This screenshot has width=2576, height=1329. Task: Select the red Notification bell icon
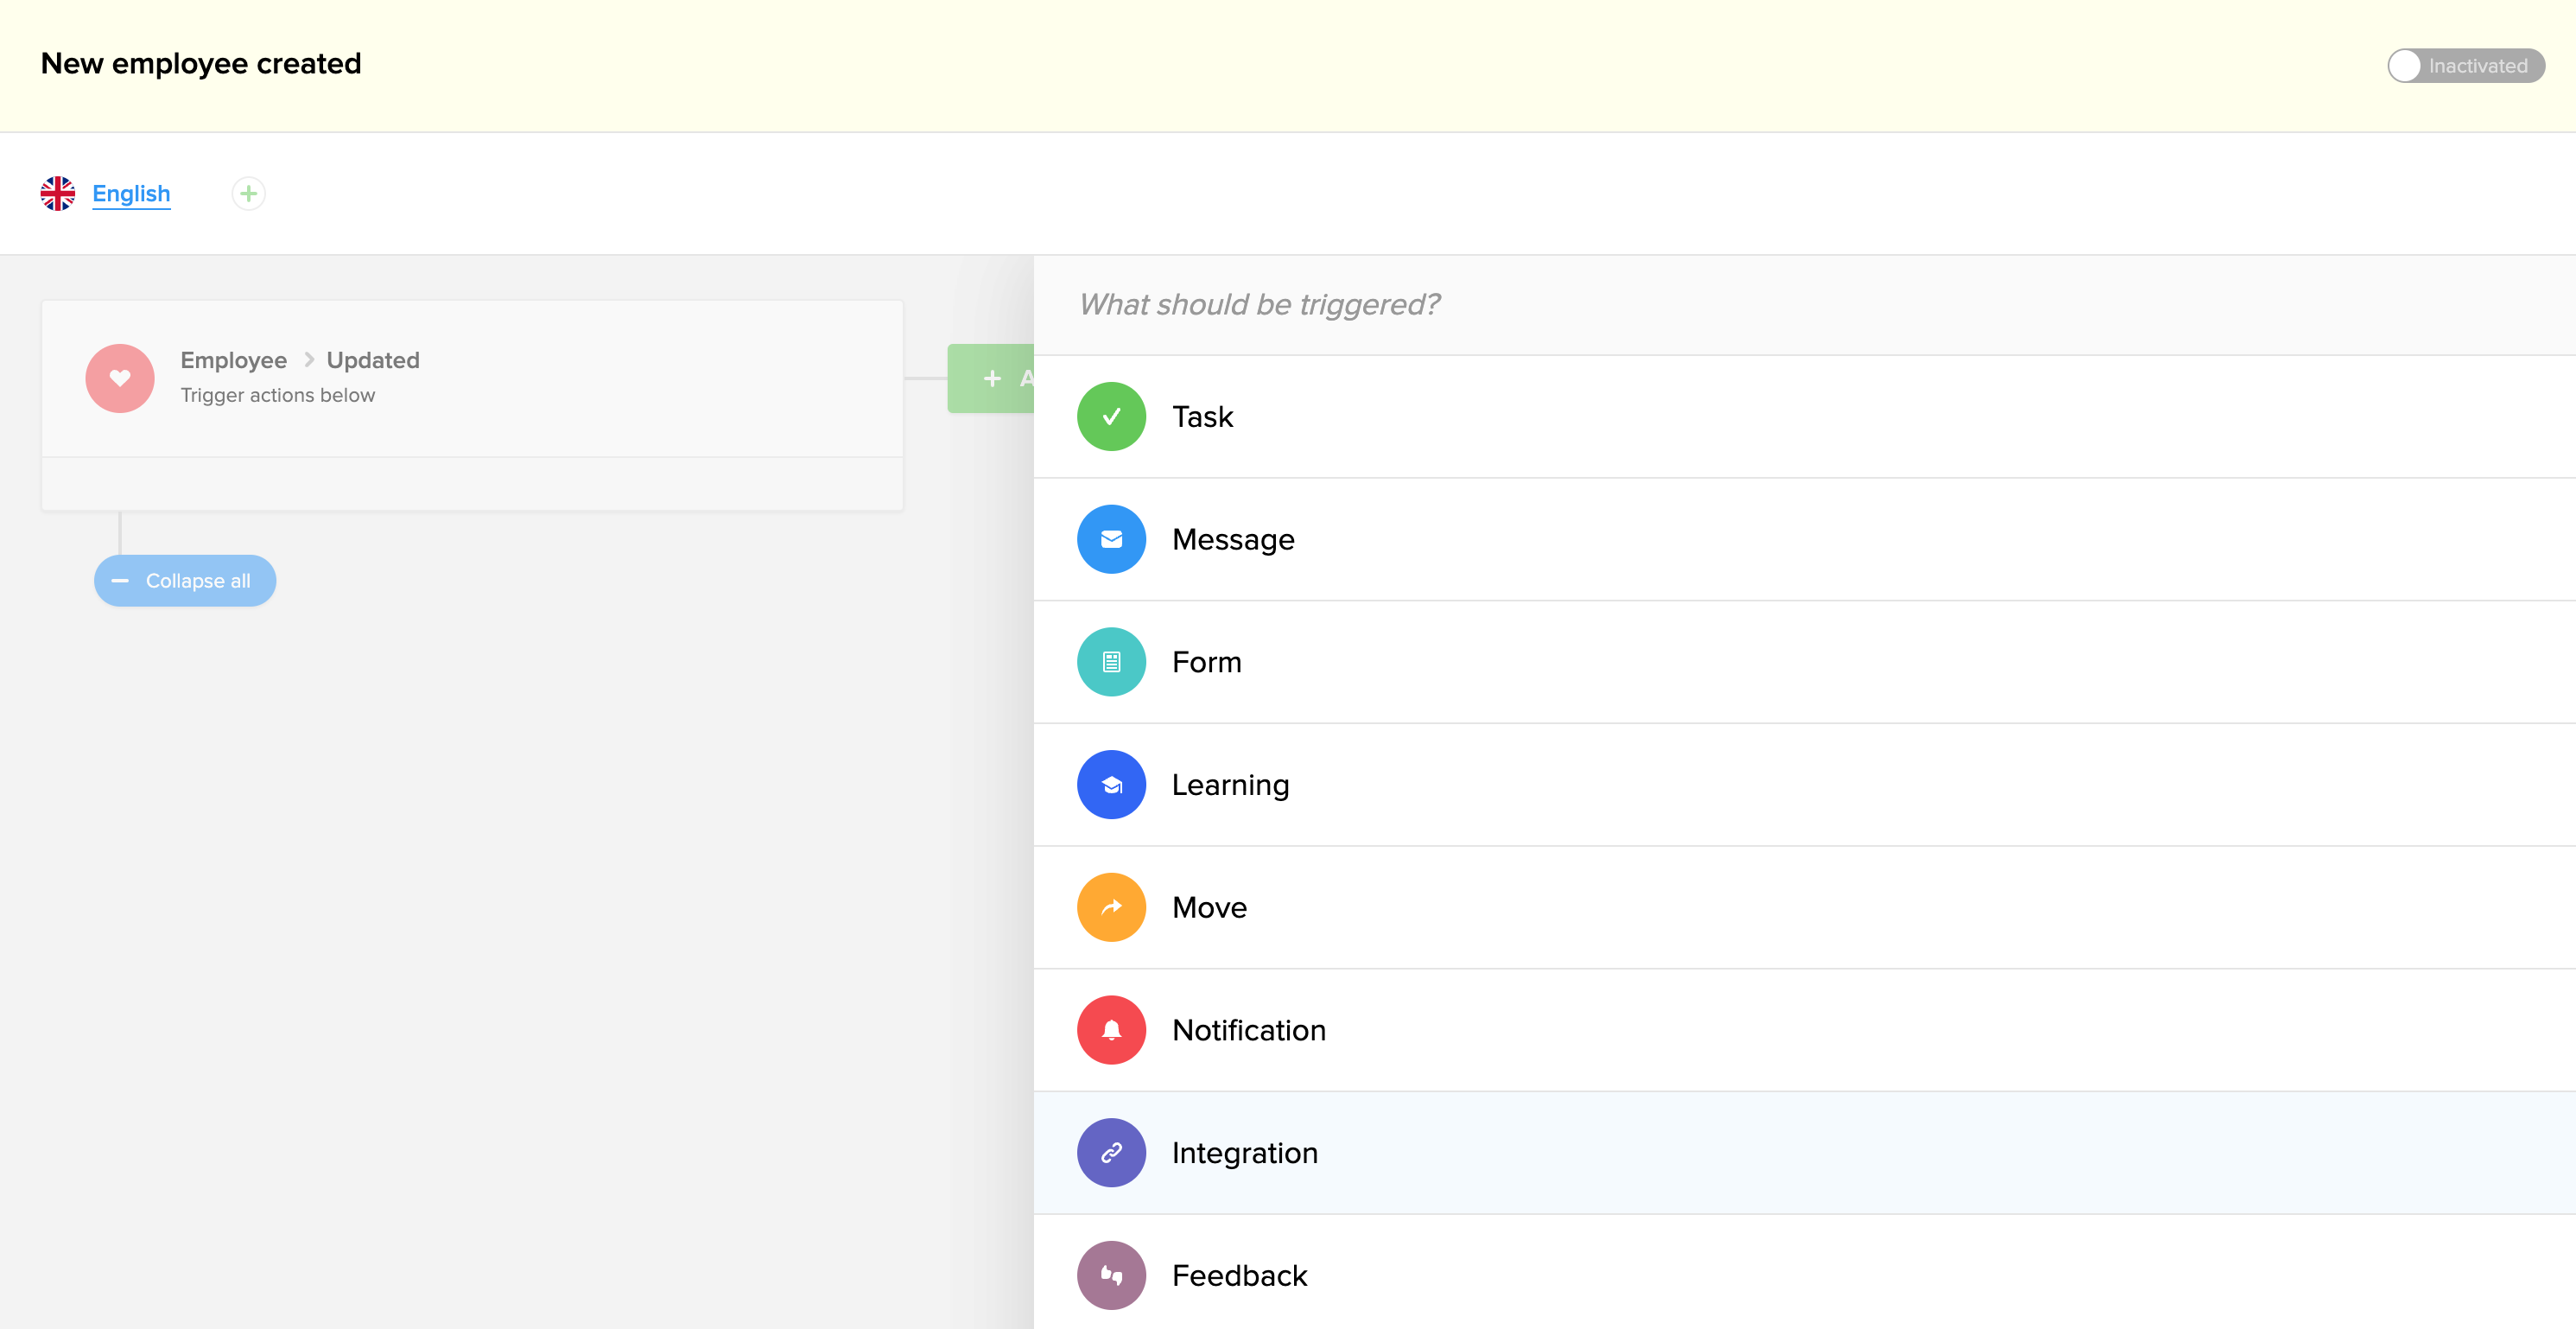1111,1030
